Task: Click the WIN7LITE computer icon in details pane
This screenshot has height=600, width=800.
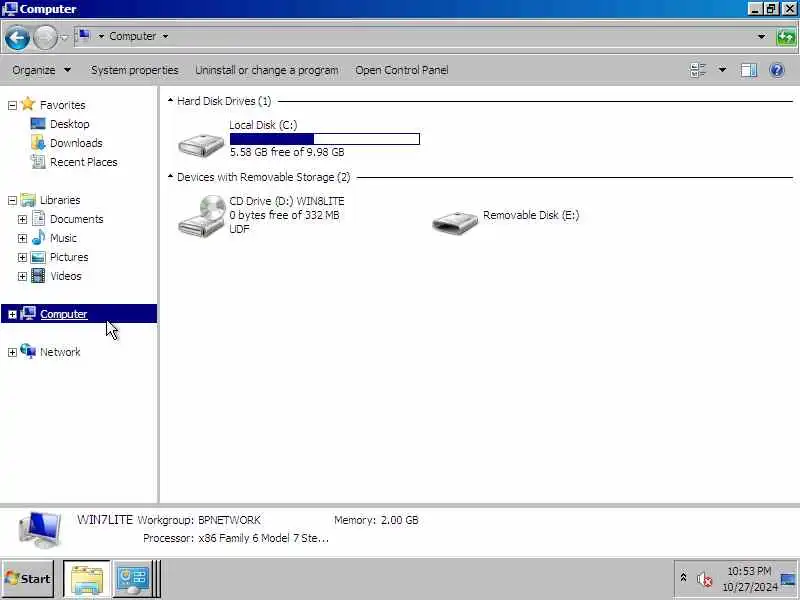Action: (x=40, y=530)
